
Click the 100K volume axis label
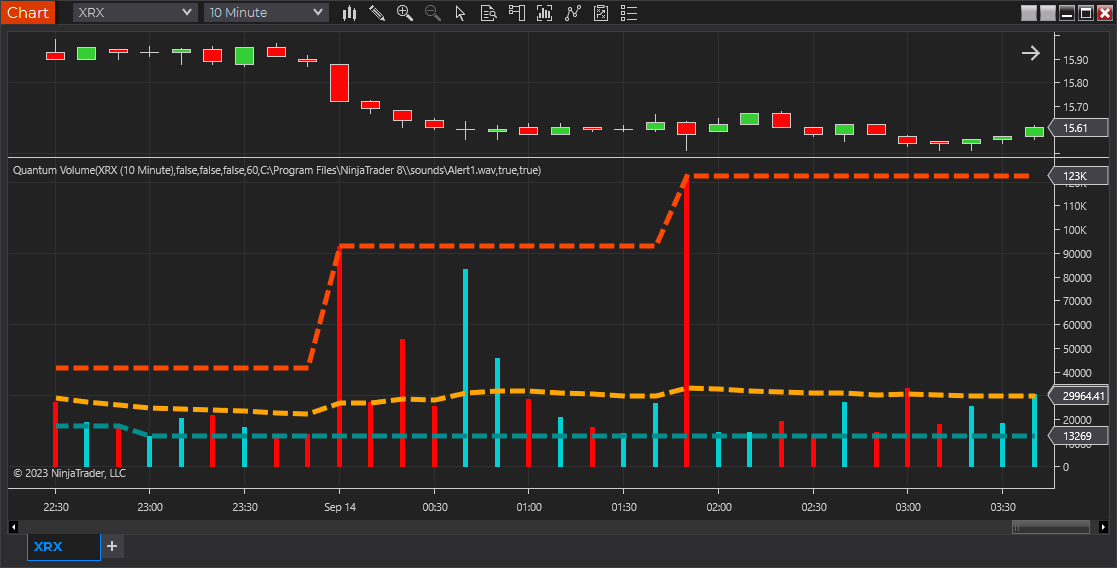point(1075,230)
